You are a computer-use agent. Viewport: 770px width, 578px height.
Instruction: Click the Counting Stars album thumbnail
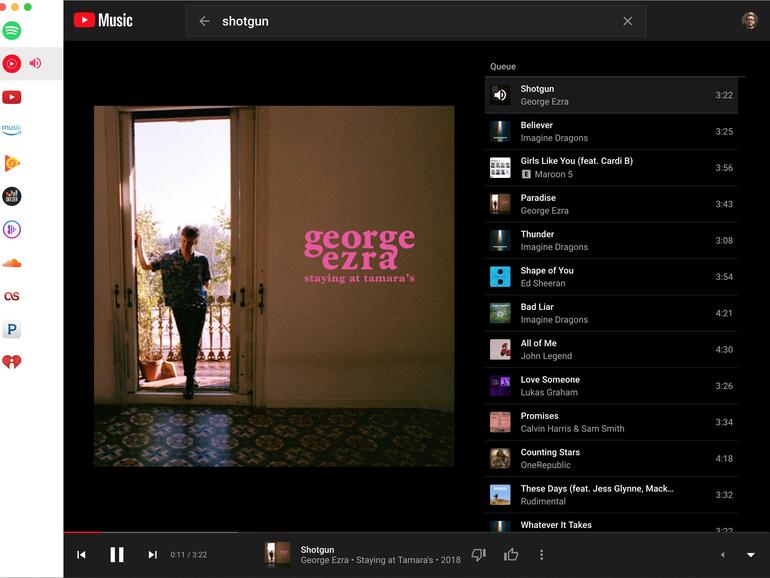pyautogui.click(x=500, y=459)
